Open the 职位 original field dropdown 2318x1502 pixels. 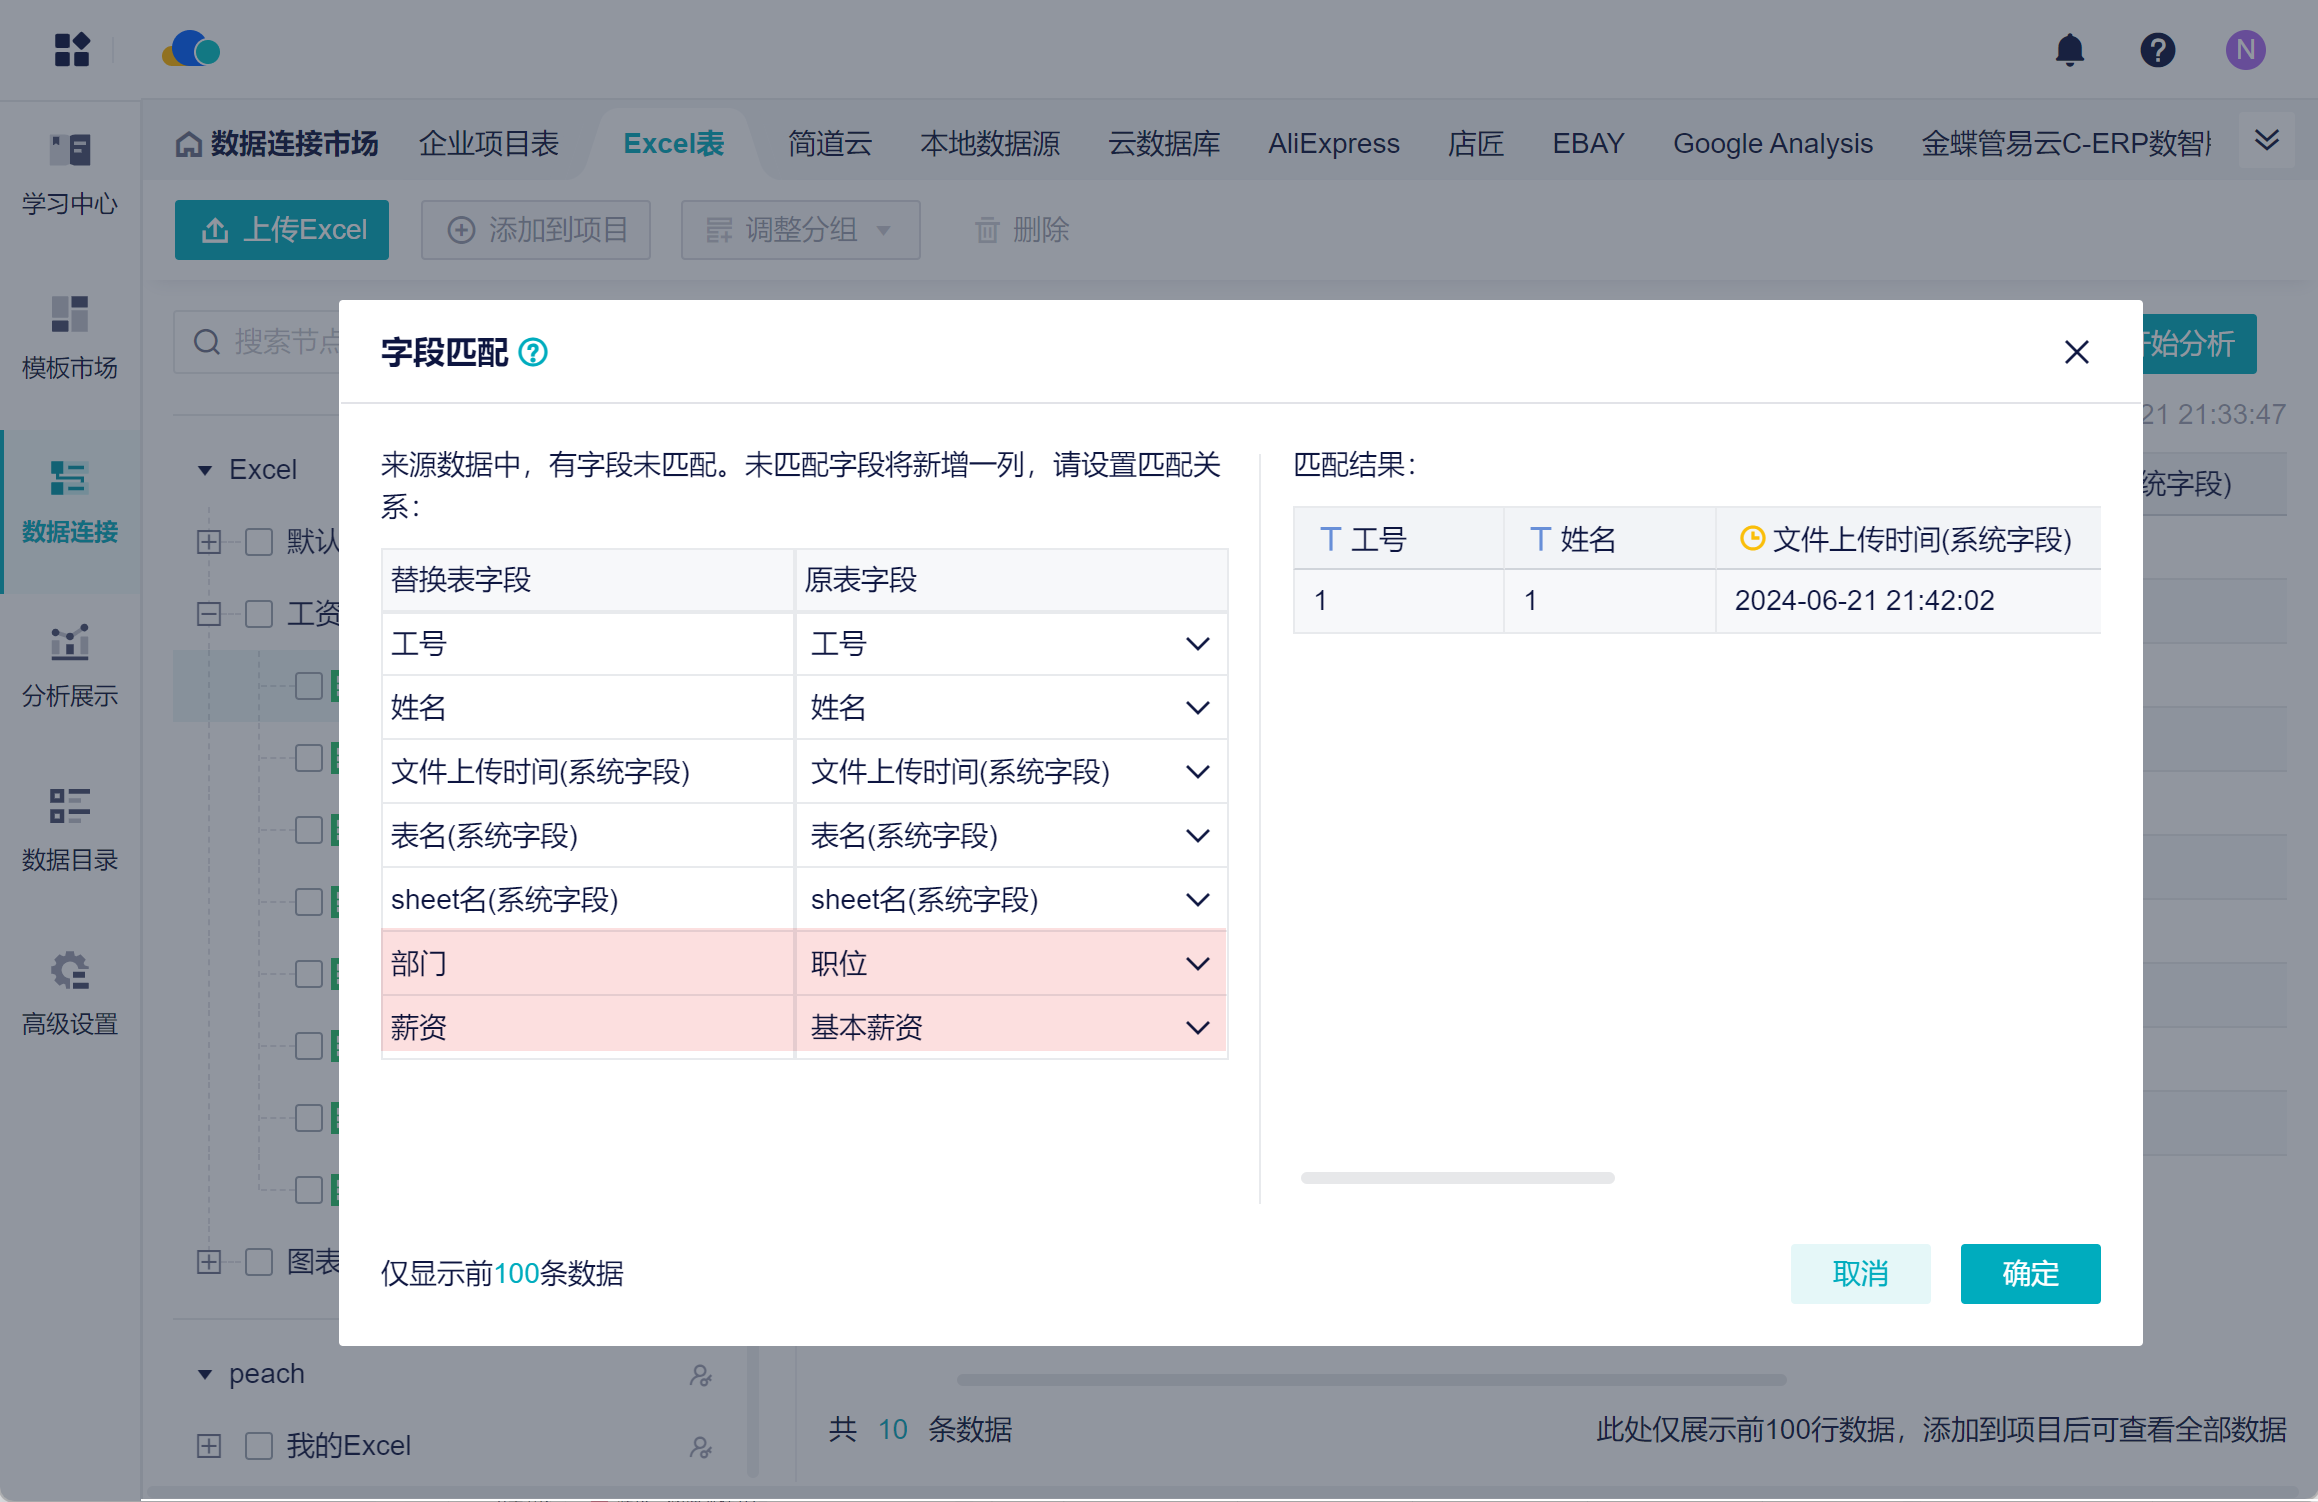pyautogui.click(x=1196, y=964)
